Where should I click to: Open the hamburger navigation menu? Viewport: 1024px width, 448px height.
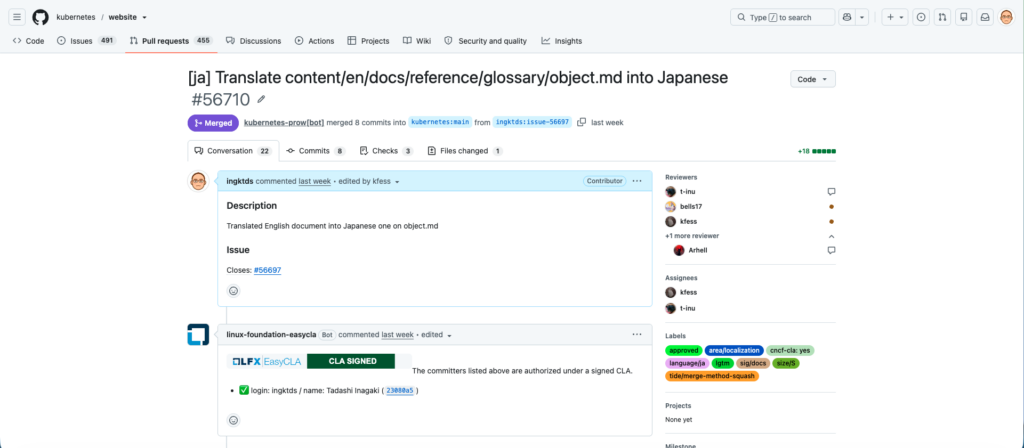(x=18, y=17)
